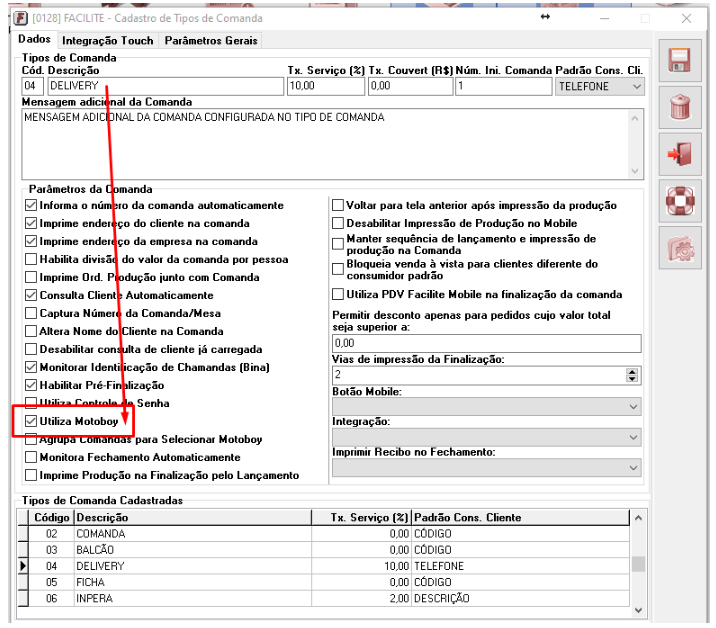Click the exit door icon
Screen dimensions: 716x628
(x=679, y=154)
